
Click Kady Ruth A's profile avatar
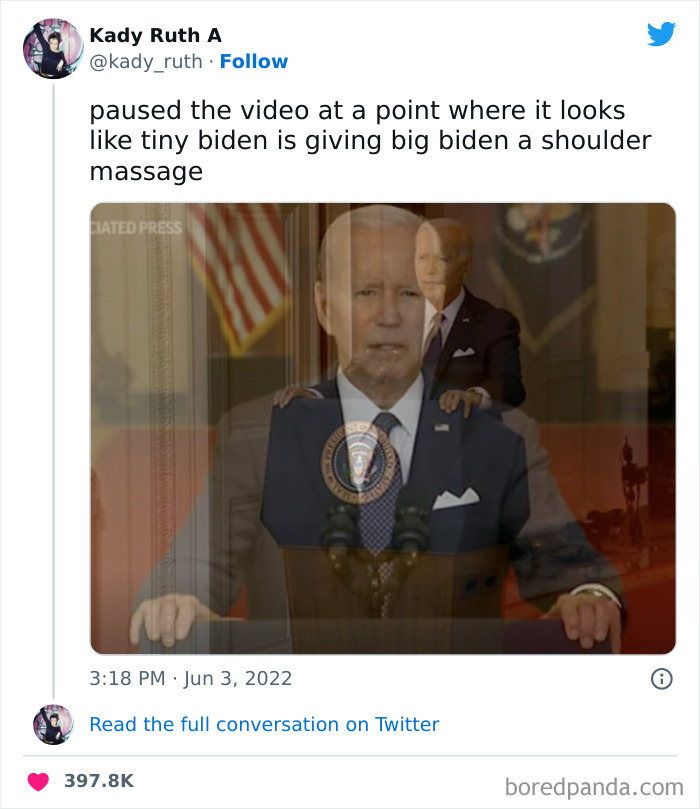50,47
